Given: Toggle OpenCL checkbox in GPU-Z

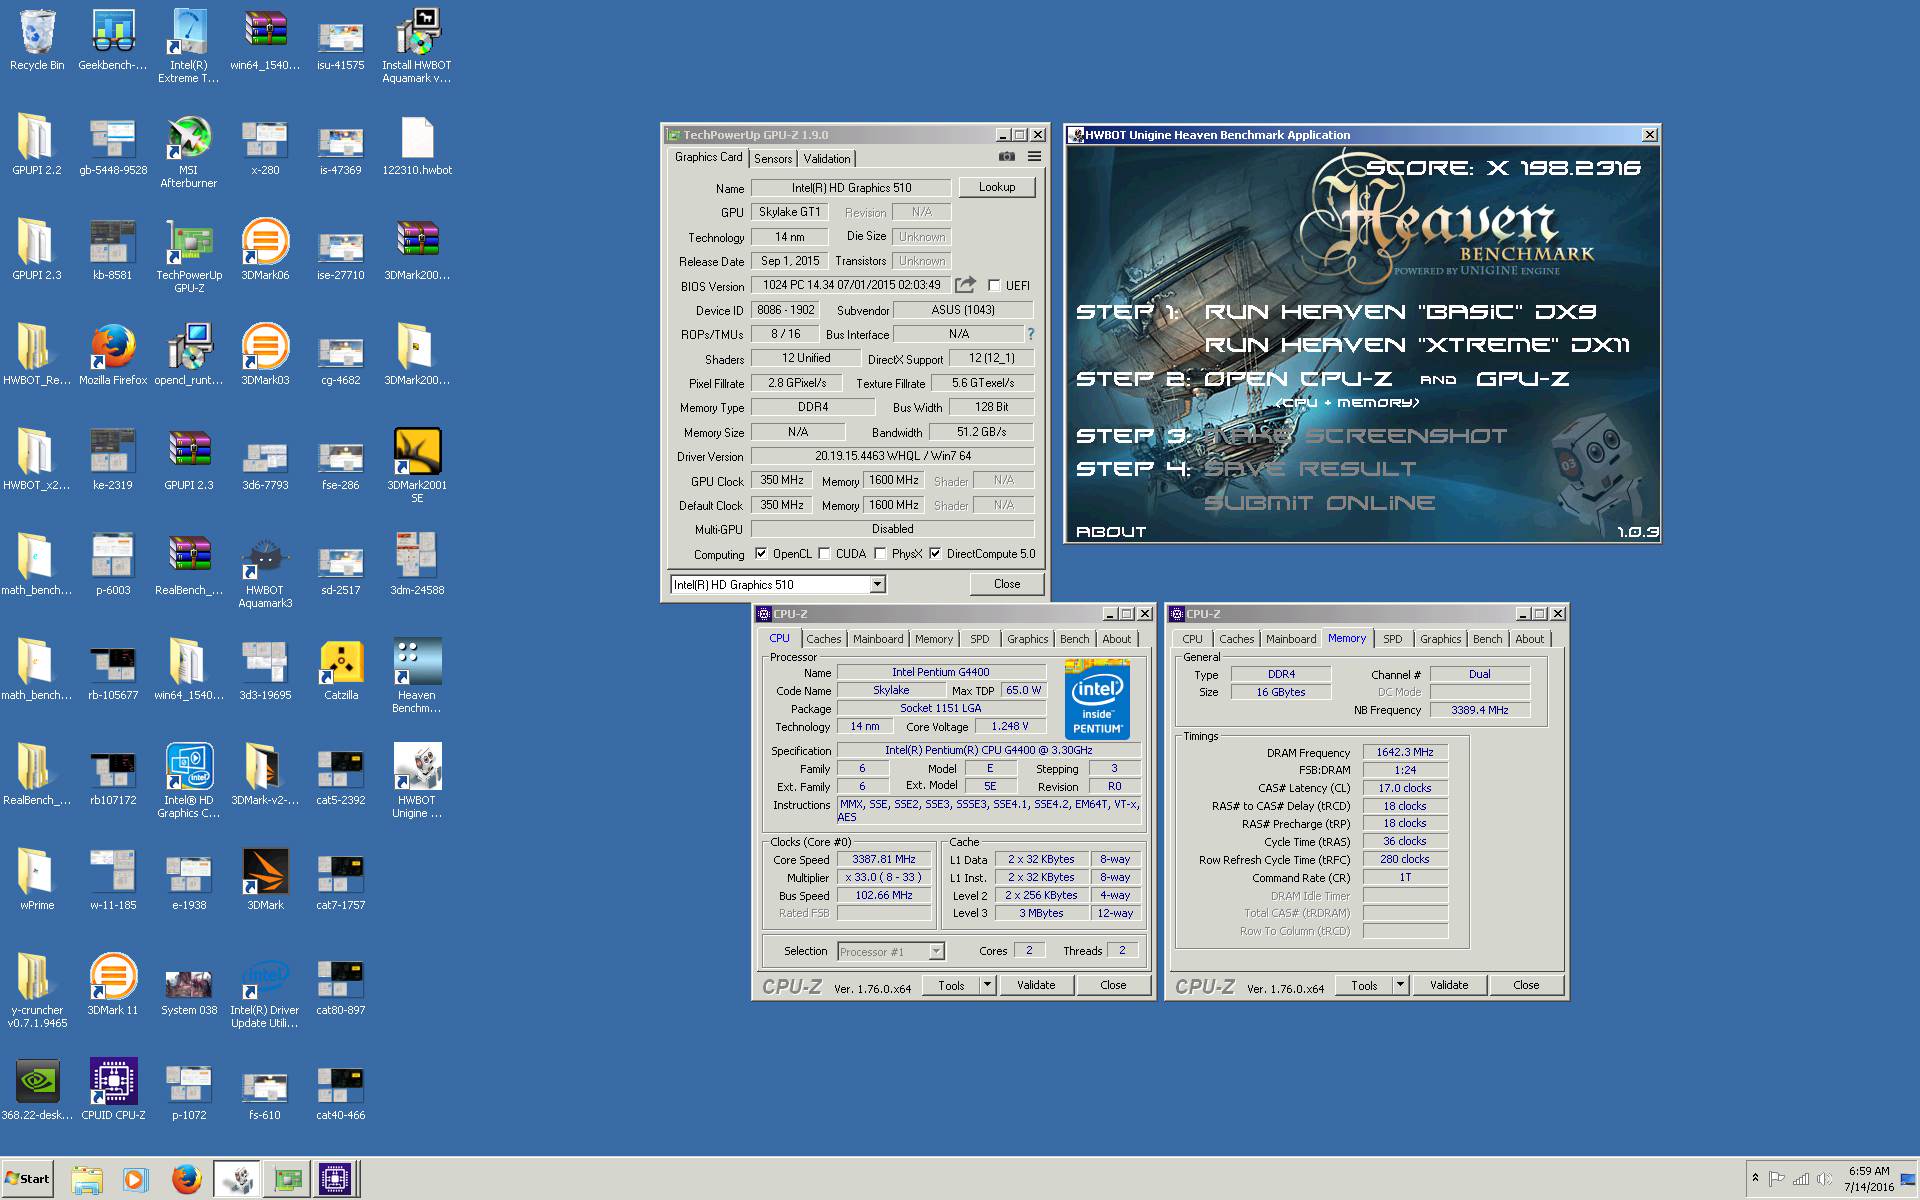Looking at the screenshot, I should [x=761, y=554].
